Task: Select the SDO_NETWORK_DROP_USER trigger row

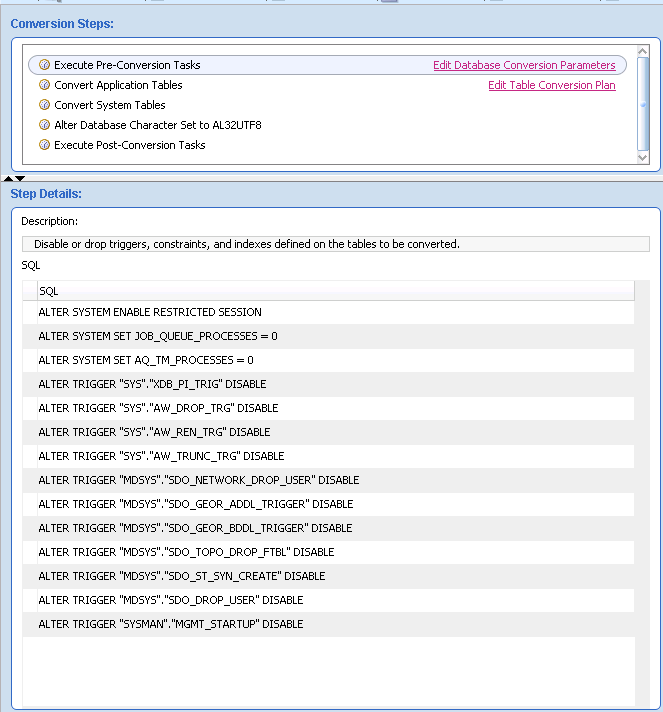Action: (328, 480)
